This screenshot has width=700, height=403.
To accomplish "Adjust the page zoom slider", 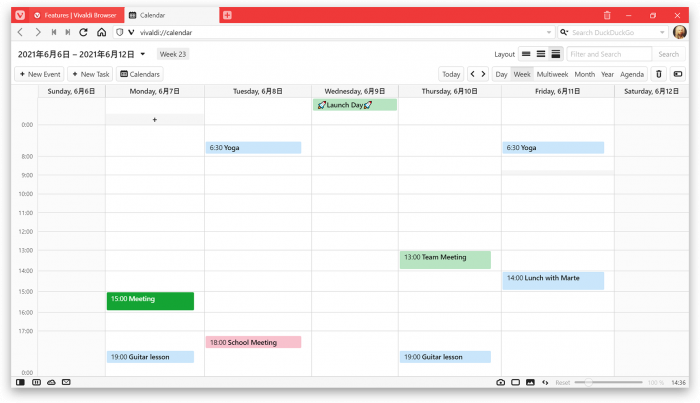I will pos(608,382).
